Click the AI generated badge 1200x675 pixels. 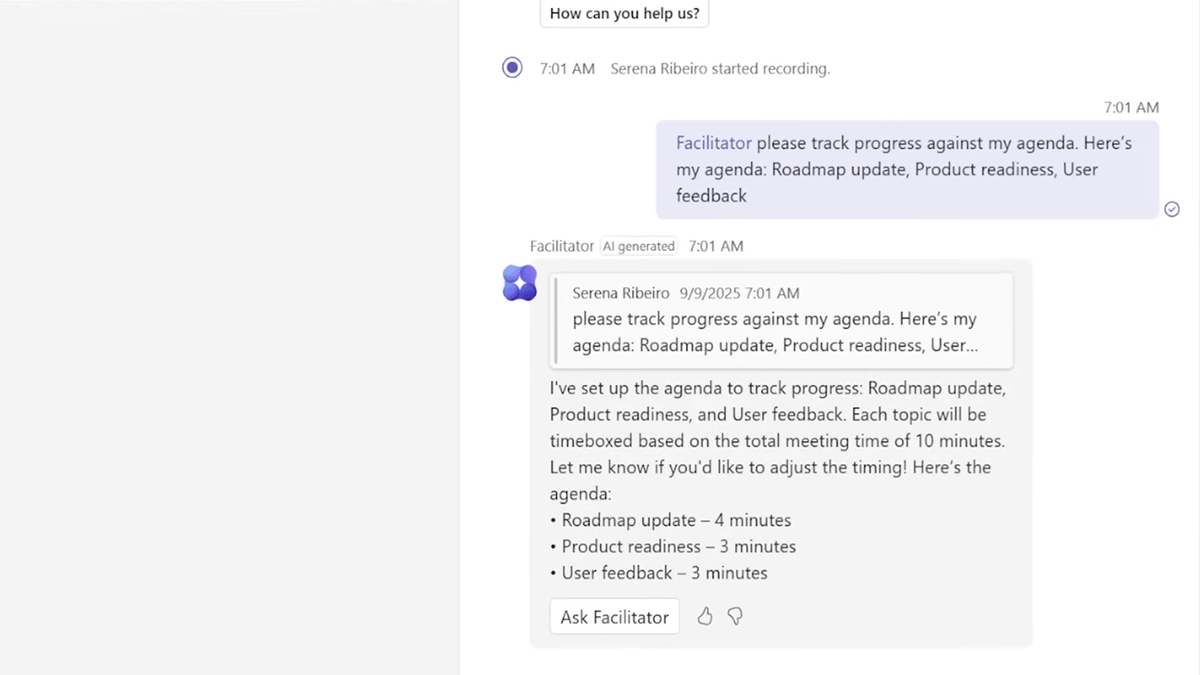pos(639,246)
